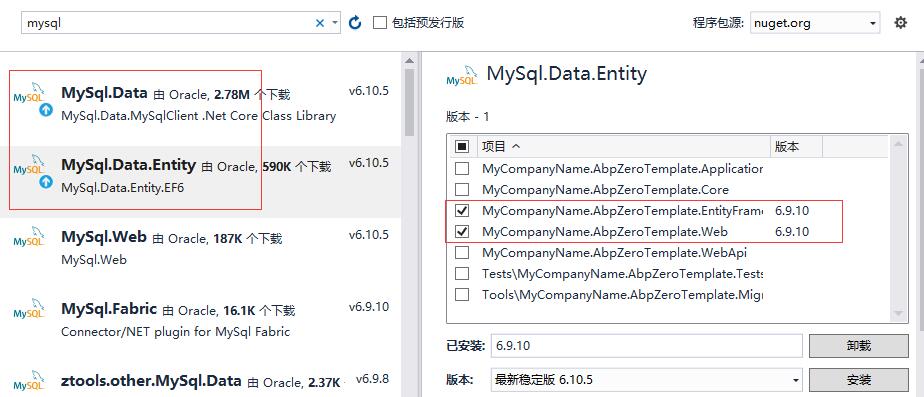Screen dimensions: 924x397
Task: Click Connector/NET plugin for MySql Fabric text
Action: tap(176, 332)
